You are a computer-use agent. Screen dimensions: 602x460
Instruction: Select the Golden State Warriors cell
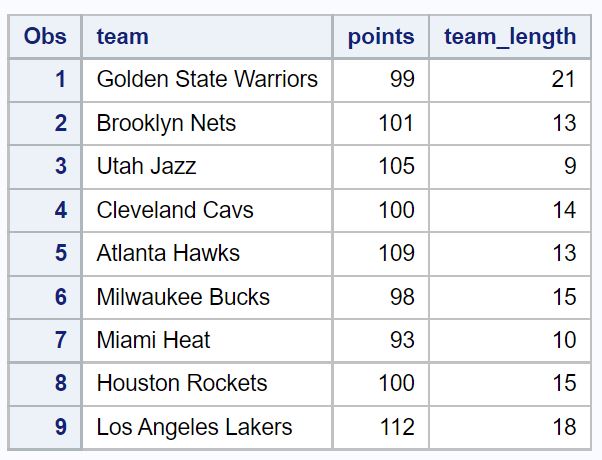click(207, 80)
